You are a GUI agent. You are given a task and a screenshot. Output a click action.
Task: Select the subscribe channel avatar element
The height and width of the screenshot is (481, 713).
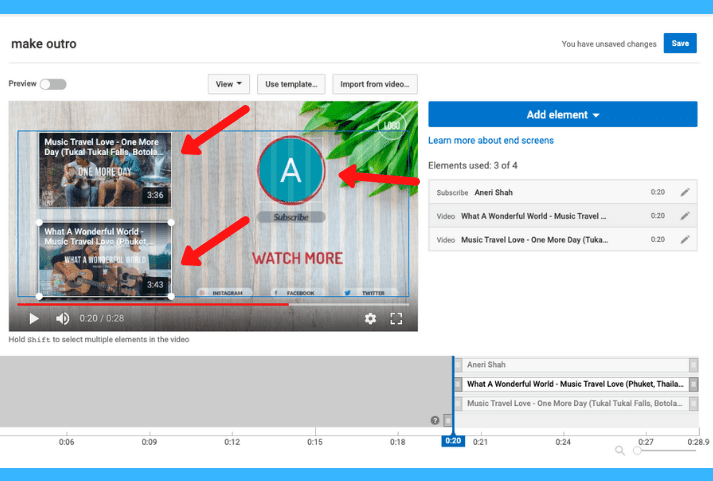pyautogui.click(x=291, y=170)
